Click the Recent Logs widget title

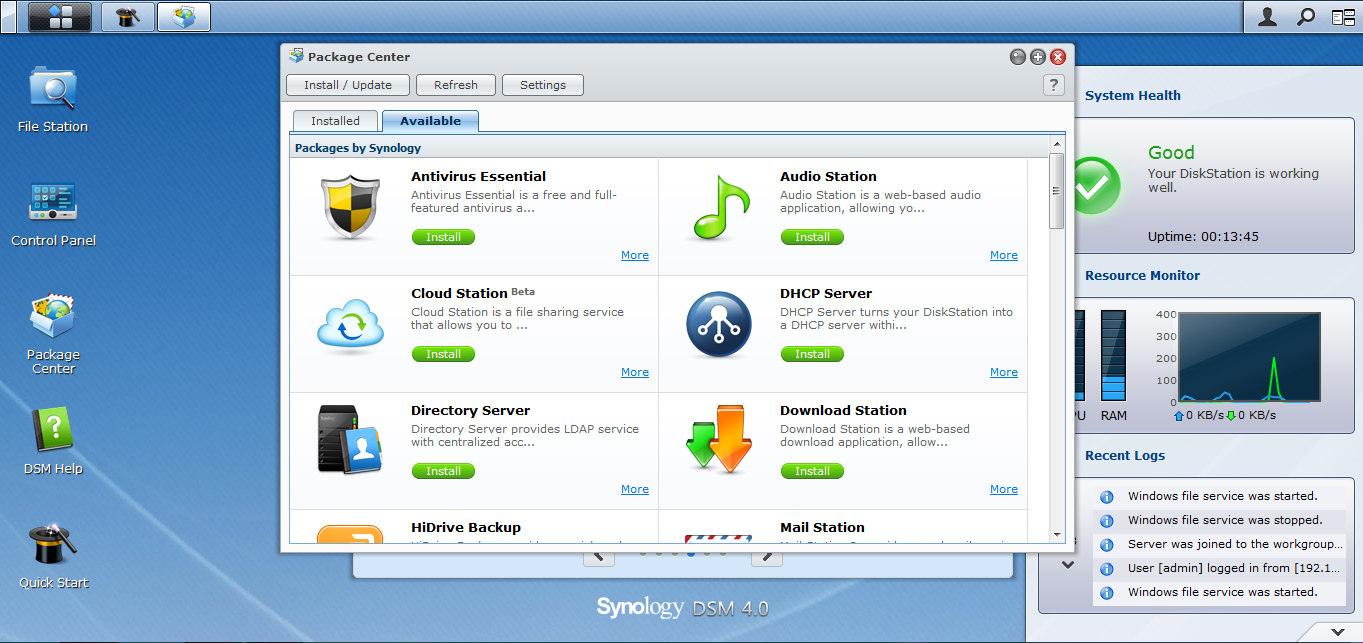tap(1125, 456)
